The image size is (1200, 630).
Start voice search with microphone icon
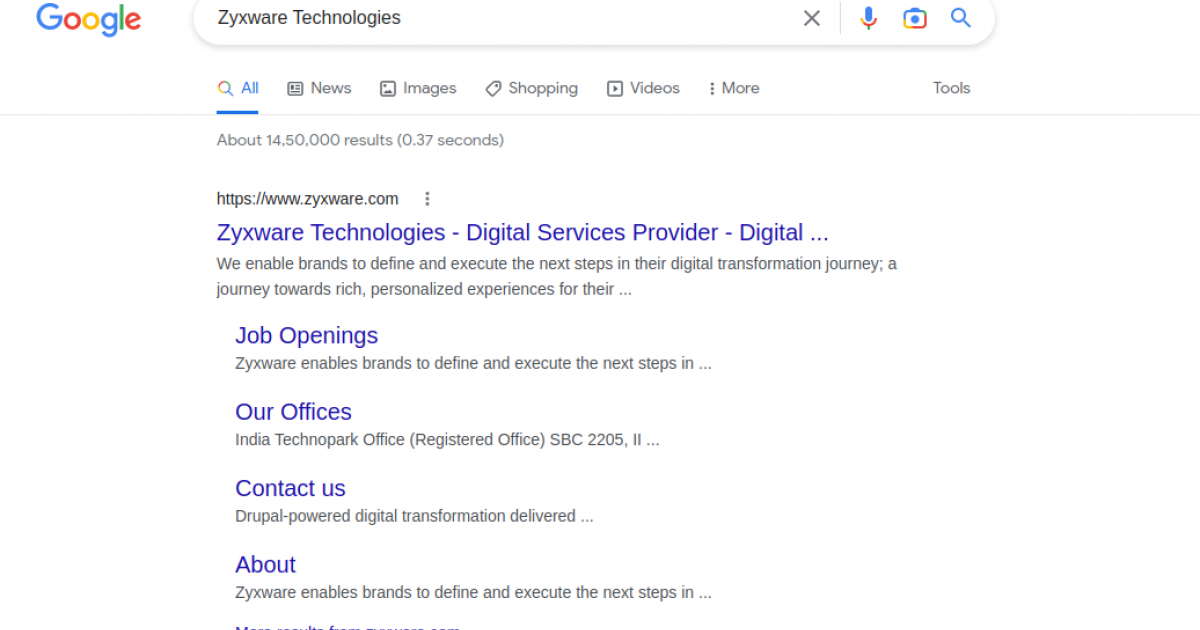coord(868,18)
